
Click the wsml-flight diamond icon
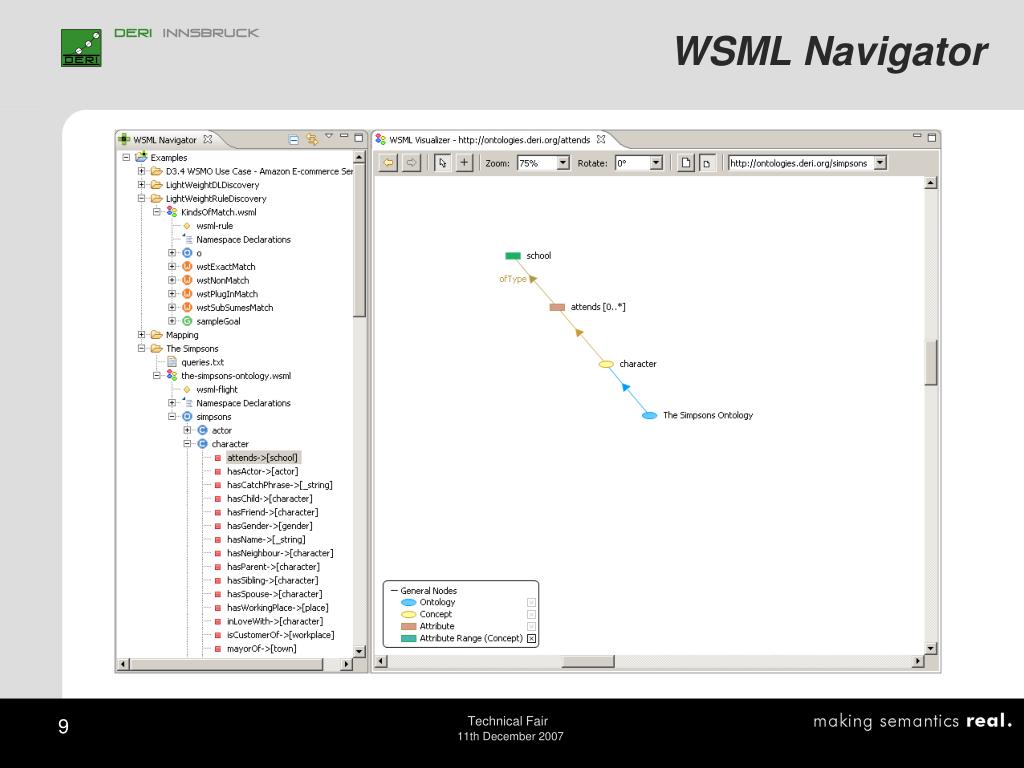[187, 390]
